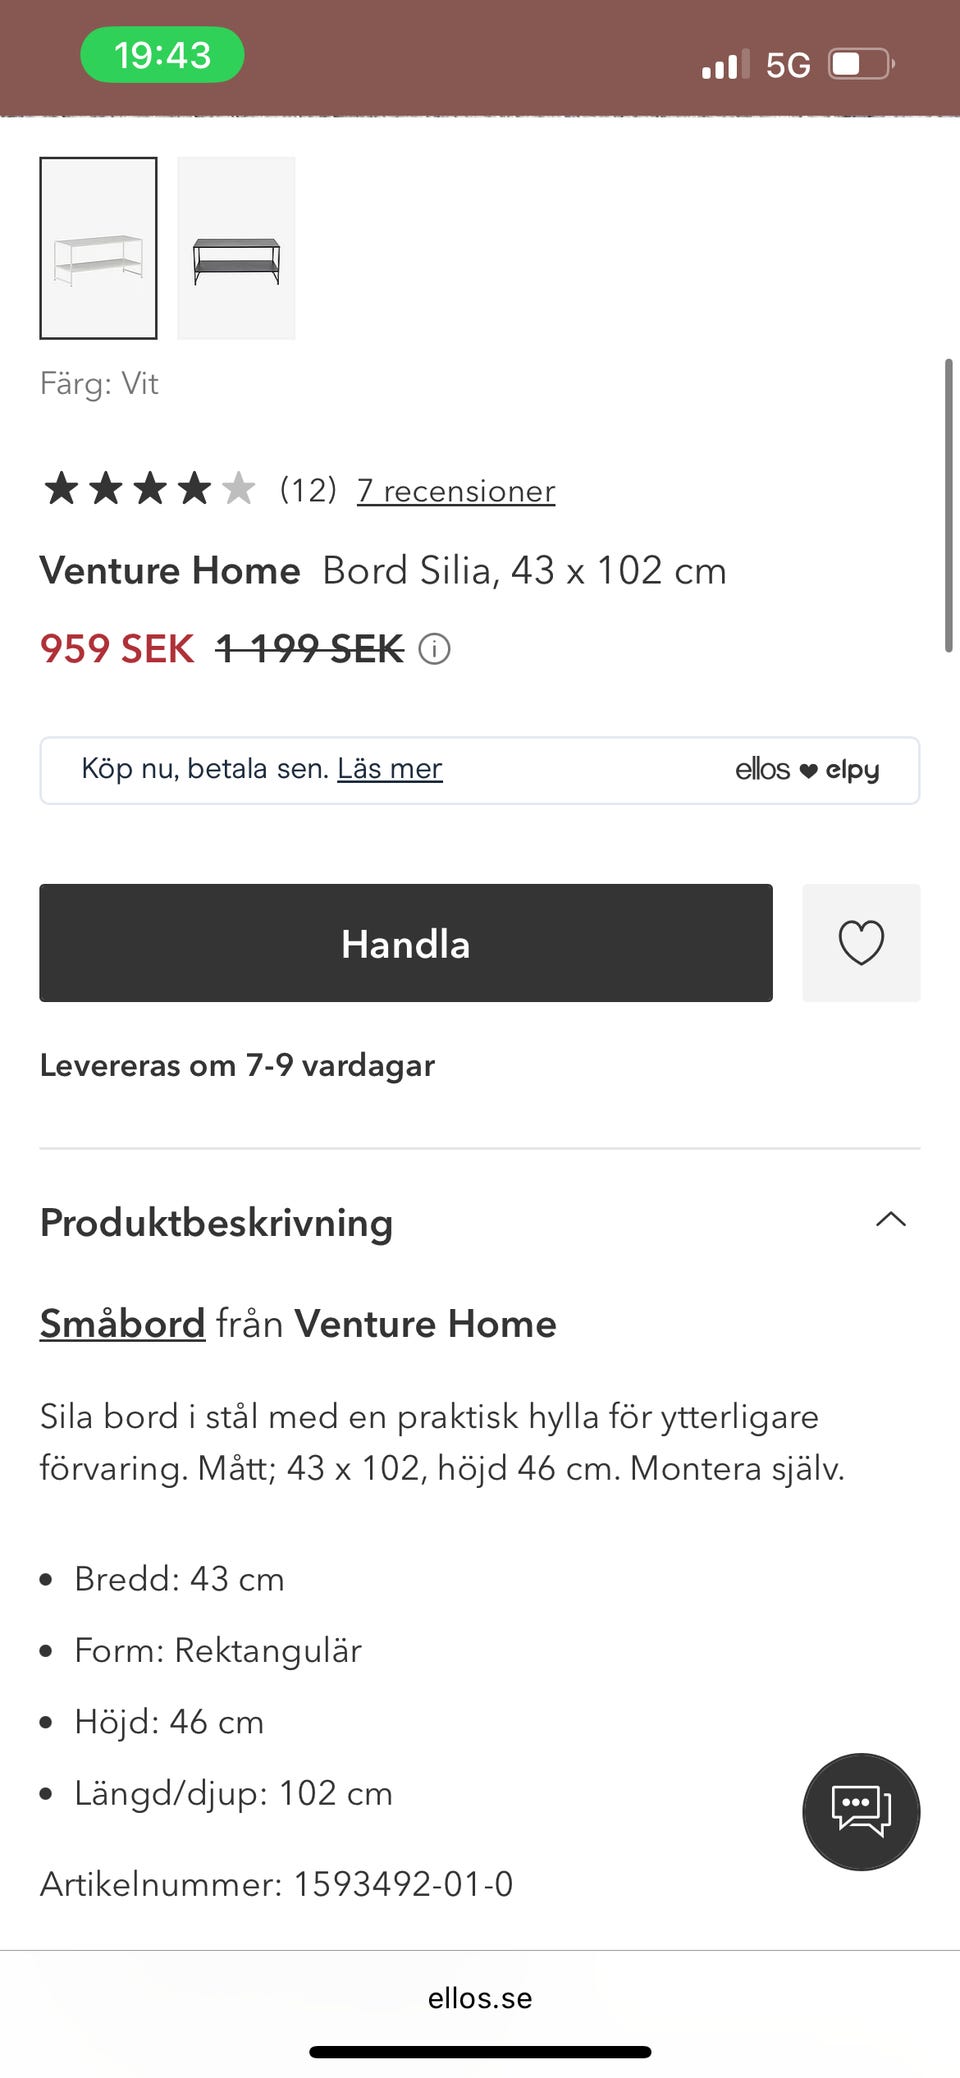Follow the Småbord category link
Screen dimensions: 960x2078
(122, 1323)
